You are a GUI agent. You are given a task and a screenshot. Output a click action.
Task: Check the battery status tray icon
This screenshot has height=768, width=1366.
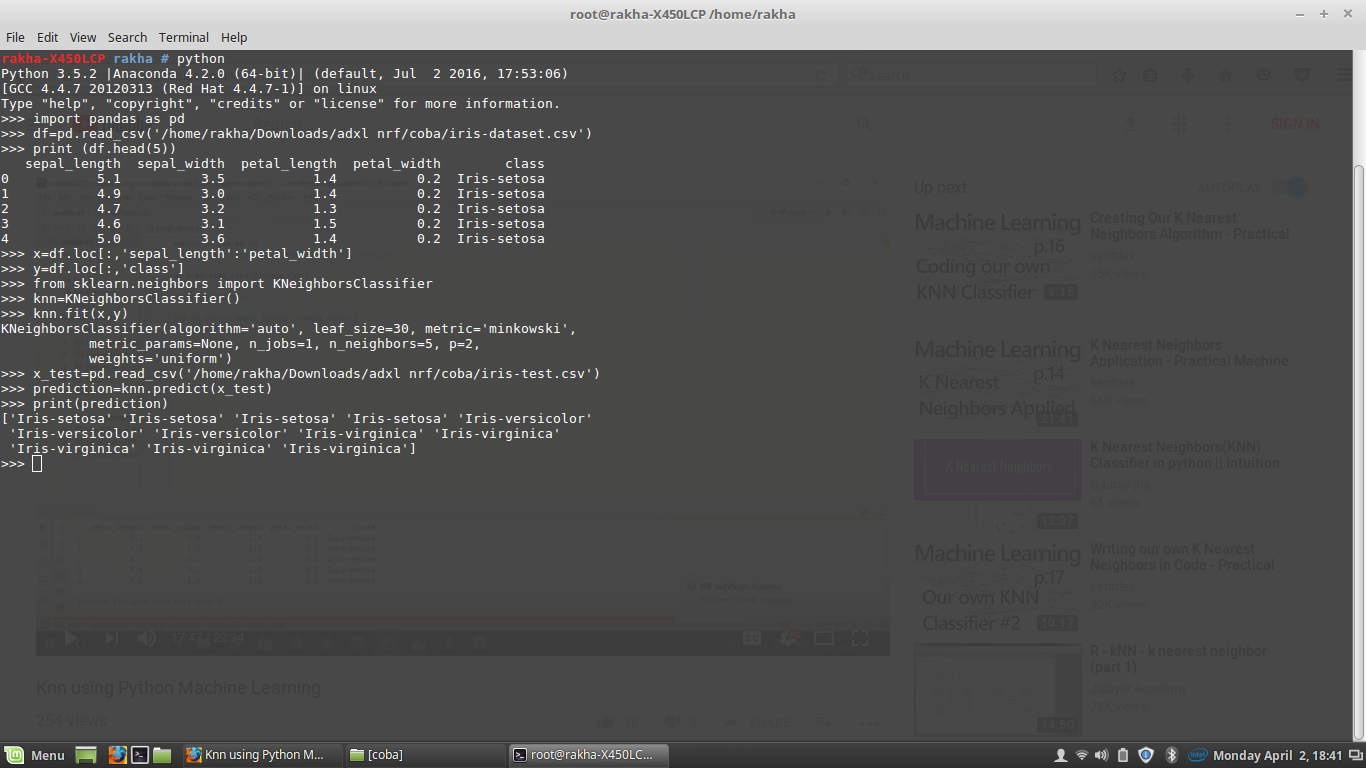click(x=1122, y=755)
